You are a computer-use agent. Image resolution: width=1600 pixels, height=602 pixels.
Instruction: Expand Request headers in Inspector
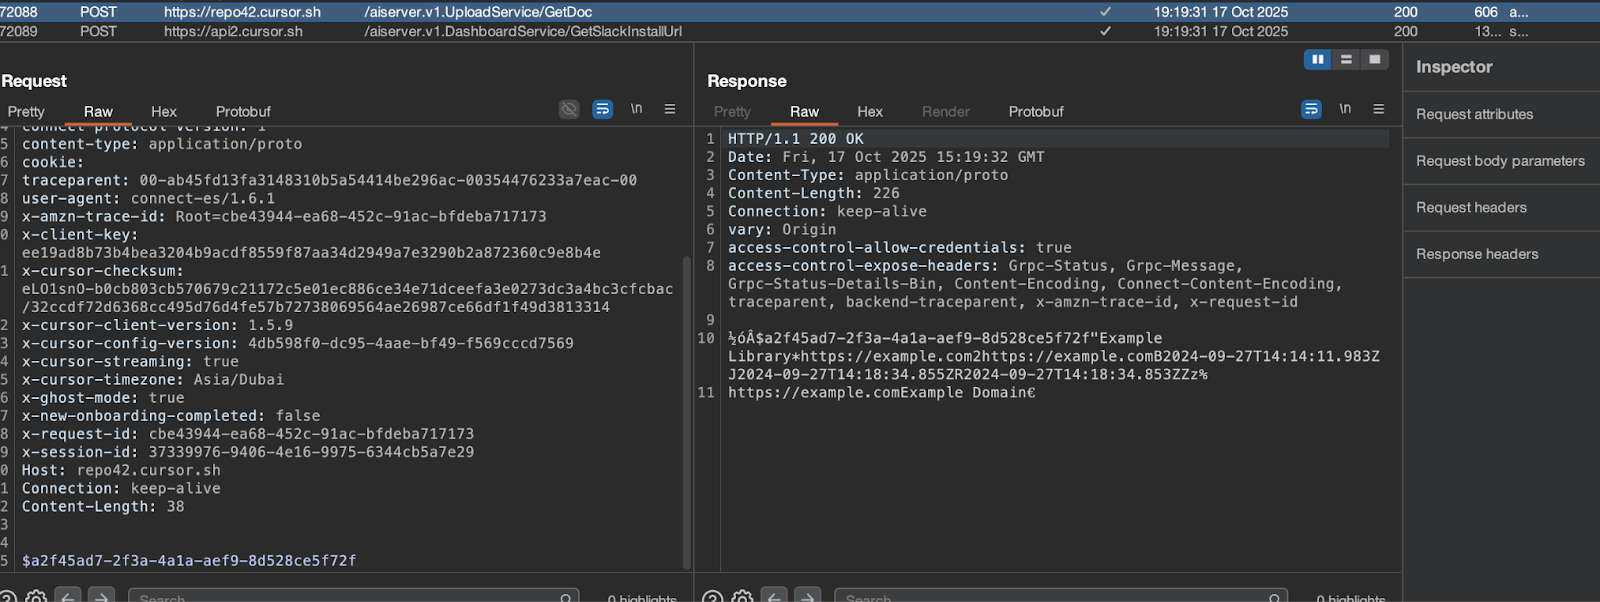(x=1501, y=208)
